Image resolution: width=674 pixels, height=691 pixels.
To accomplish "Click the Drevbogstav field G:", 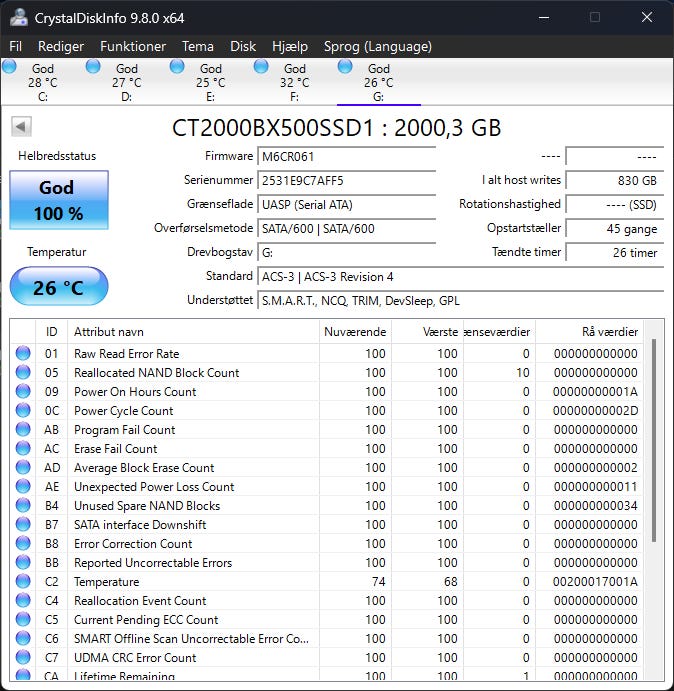I will (346, 253).
